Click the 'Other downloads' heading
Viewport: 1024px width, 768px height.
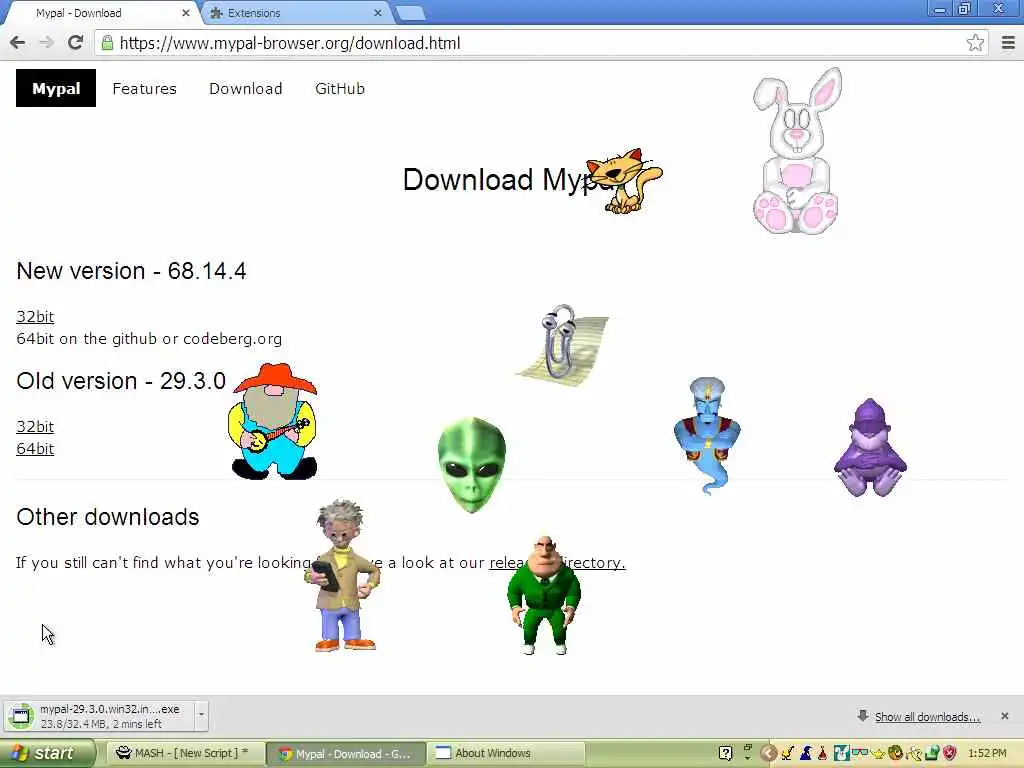(x=108, y=517)
